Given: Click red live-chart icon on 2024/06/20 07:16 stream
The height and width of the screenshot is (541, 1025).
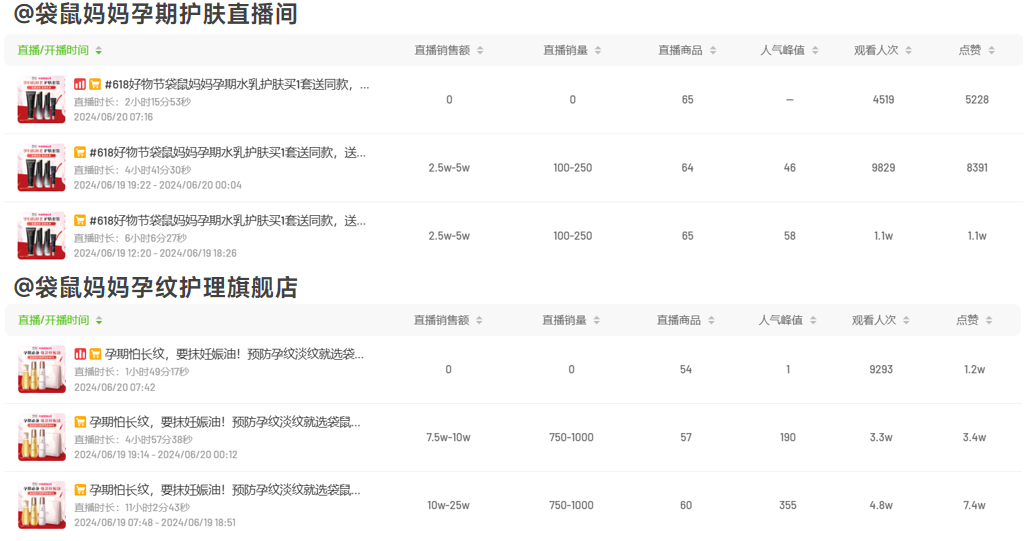Looking at the screenshot, I should point(80,84).
